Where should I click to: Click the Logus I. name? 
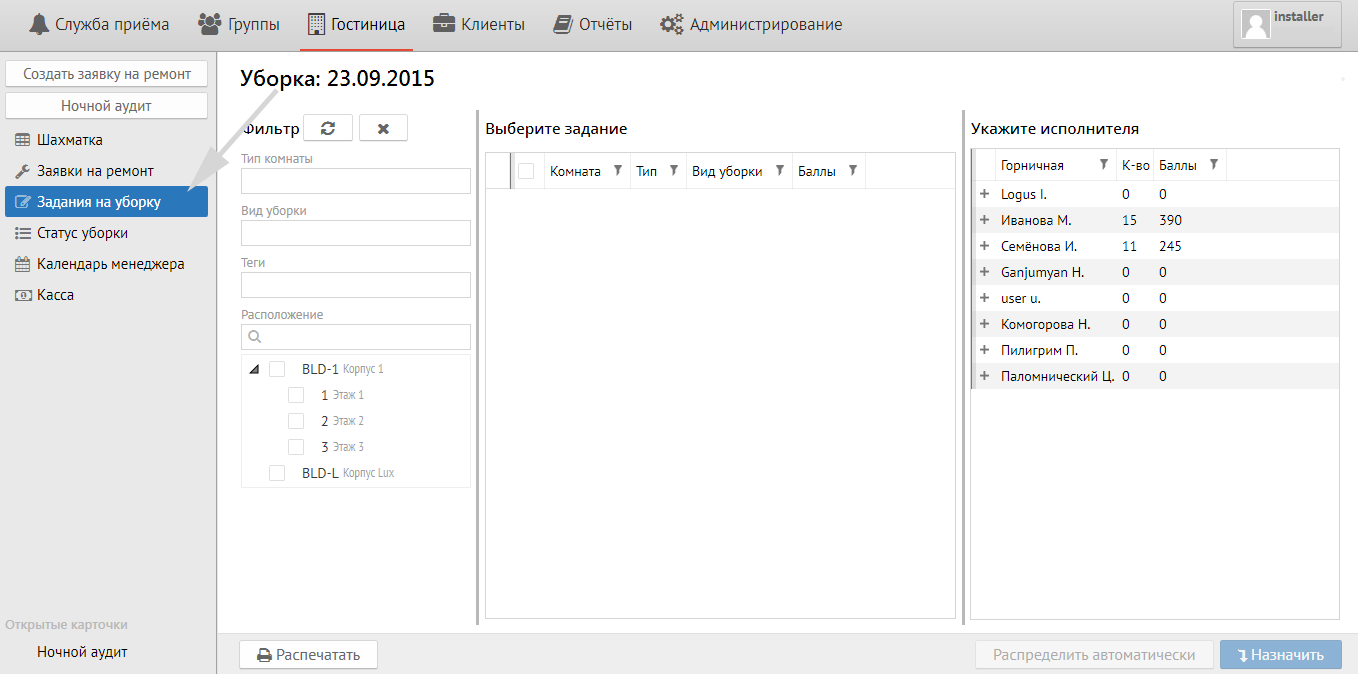(x=1024, y=194)
